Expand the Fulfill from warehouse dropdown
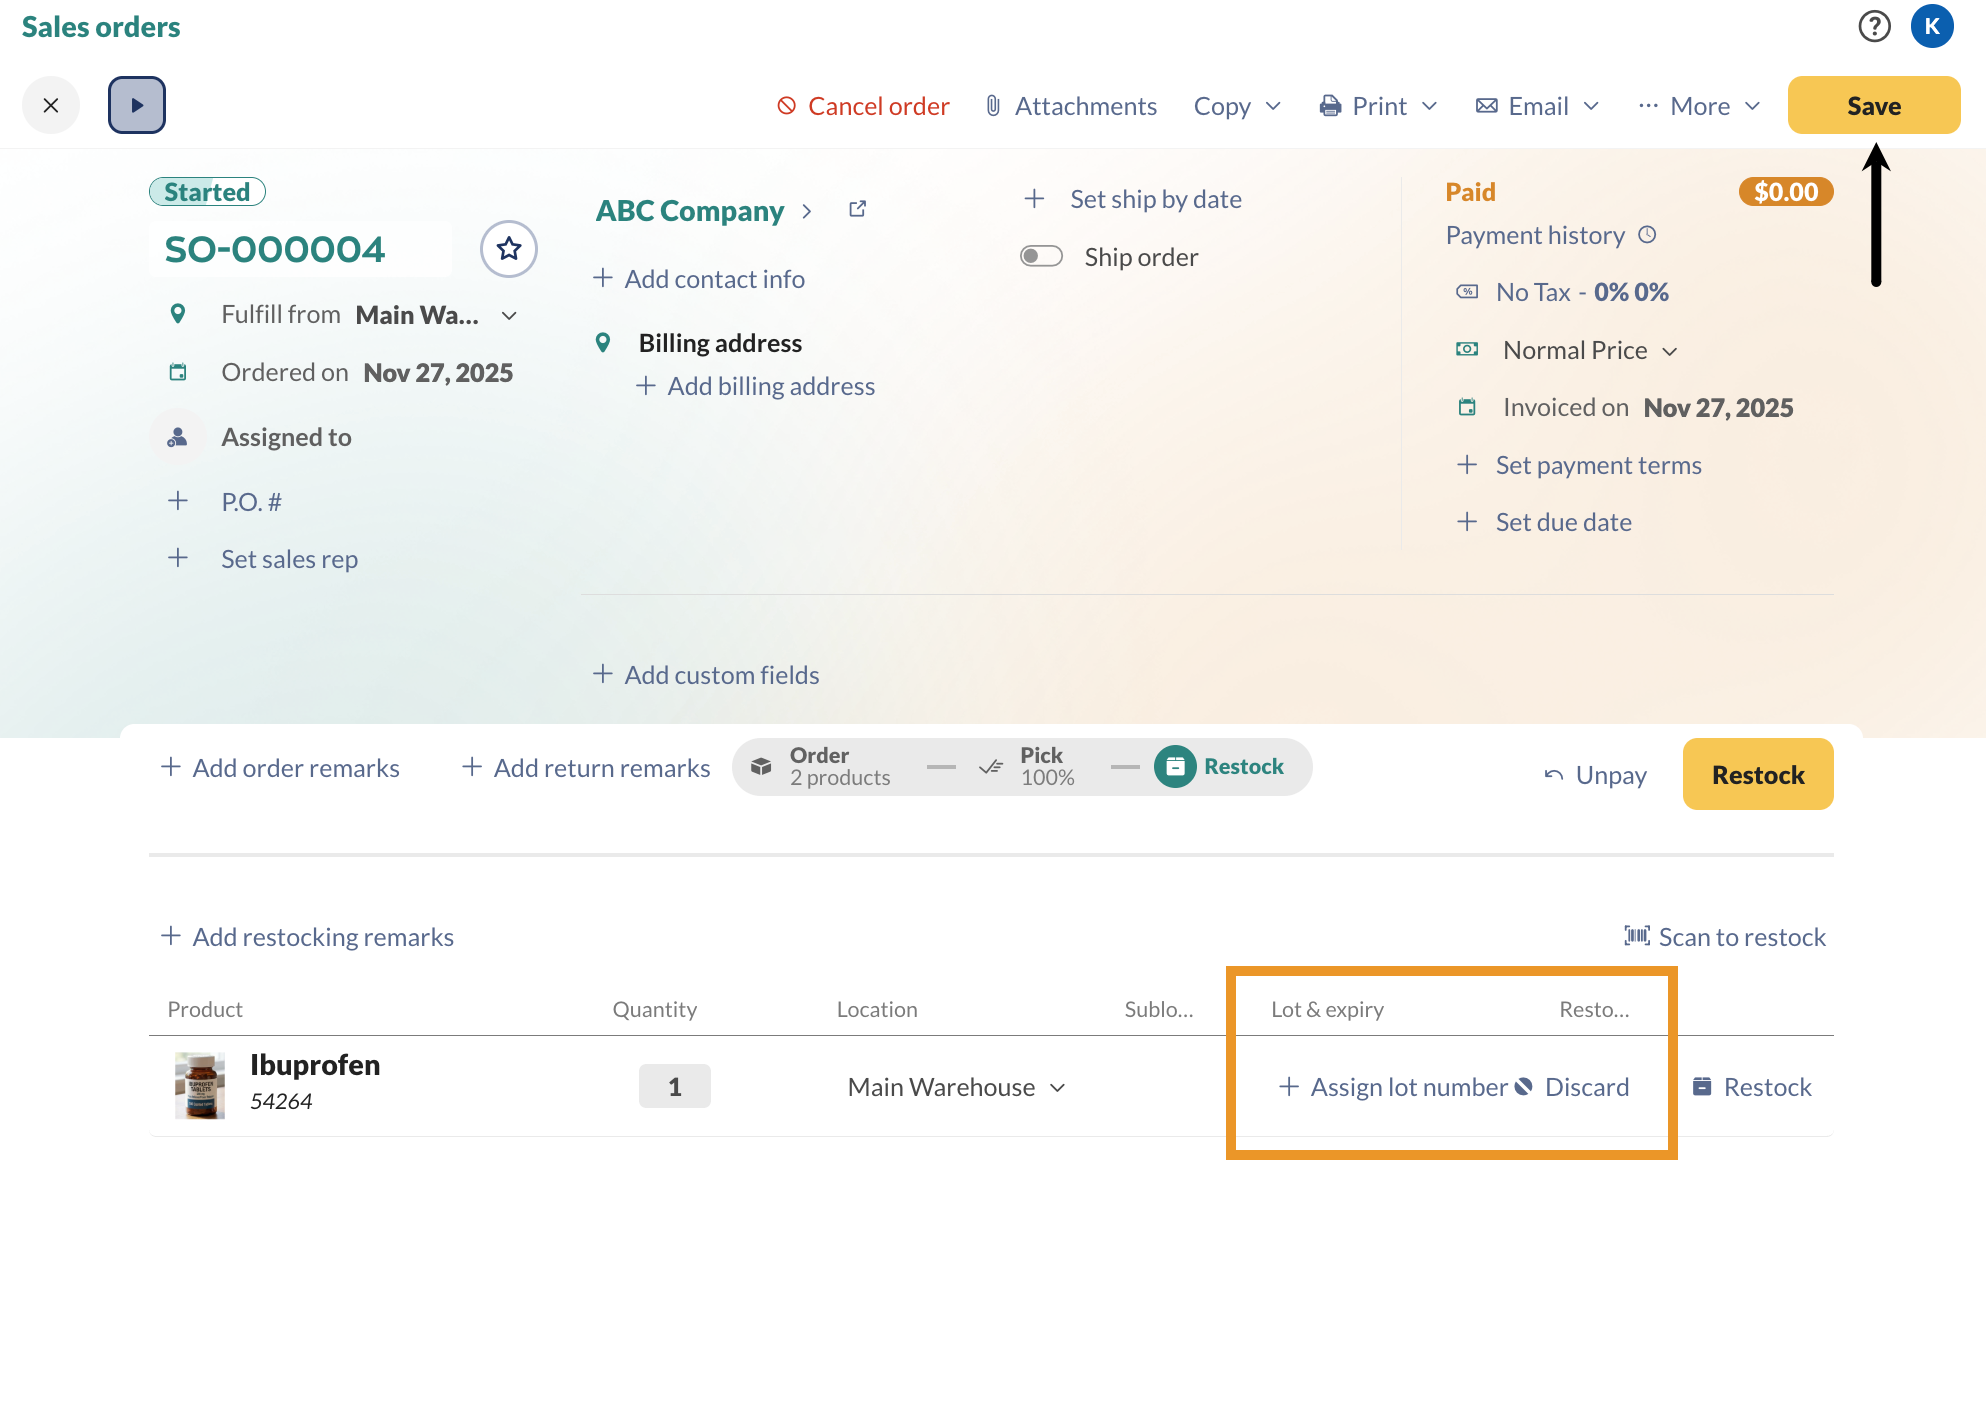Image resolution: width=1986 pixels, height=1406 pixels. pyautogui.click(x=510, y=315)
